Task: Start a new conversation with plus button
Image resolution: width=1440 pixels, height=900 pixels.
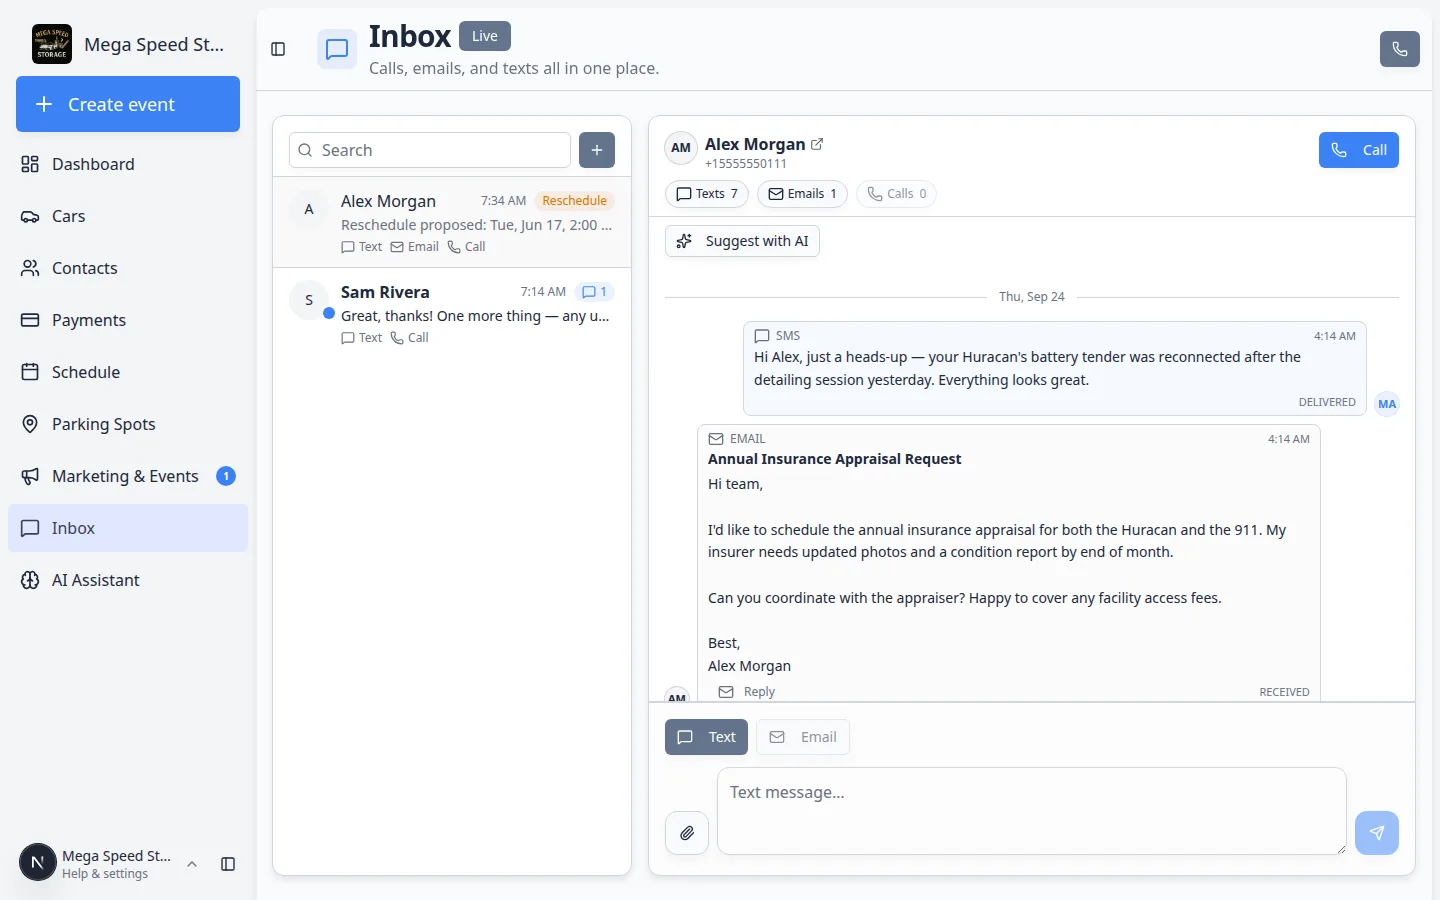Action: click(597, 150)
